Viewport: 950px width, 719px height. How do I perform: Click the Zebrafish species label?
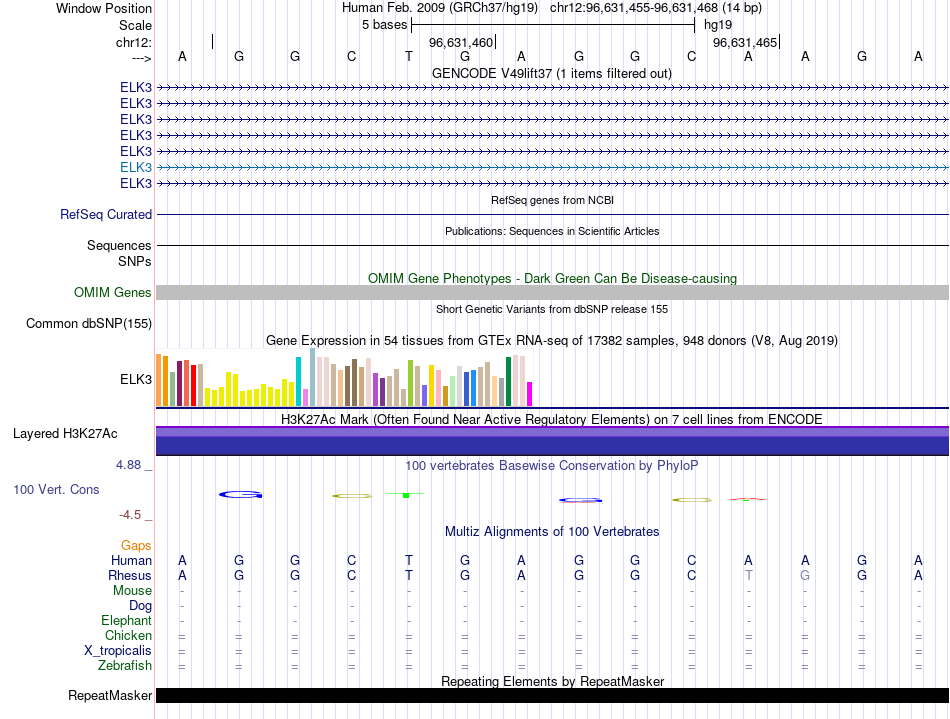[x=125, y=665]
